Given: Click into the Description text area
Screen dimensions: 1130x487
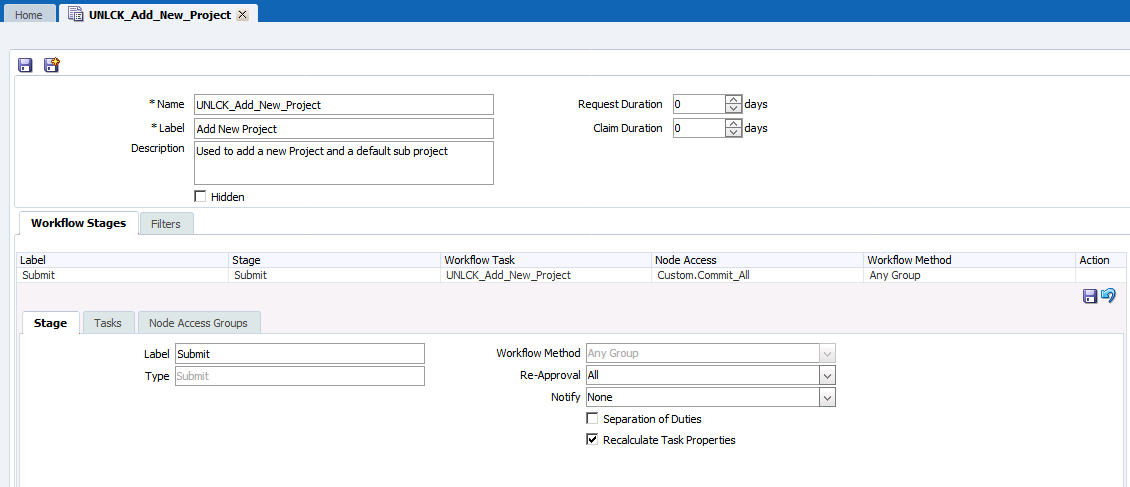Looking at the screenshot, I should [344, 163].
